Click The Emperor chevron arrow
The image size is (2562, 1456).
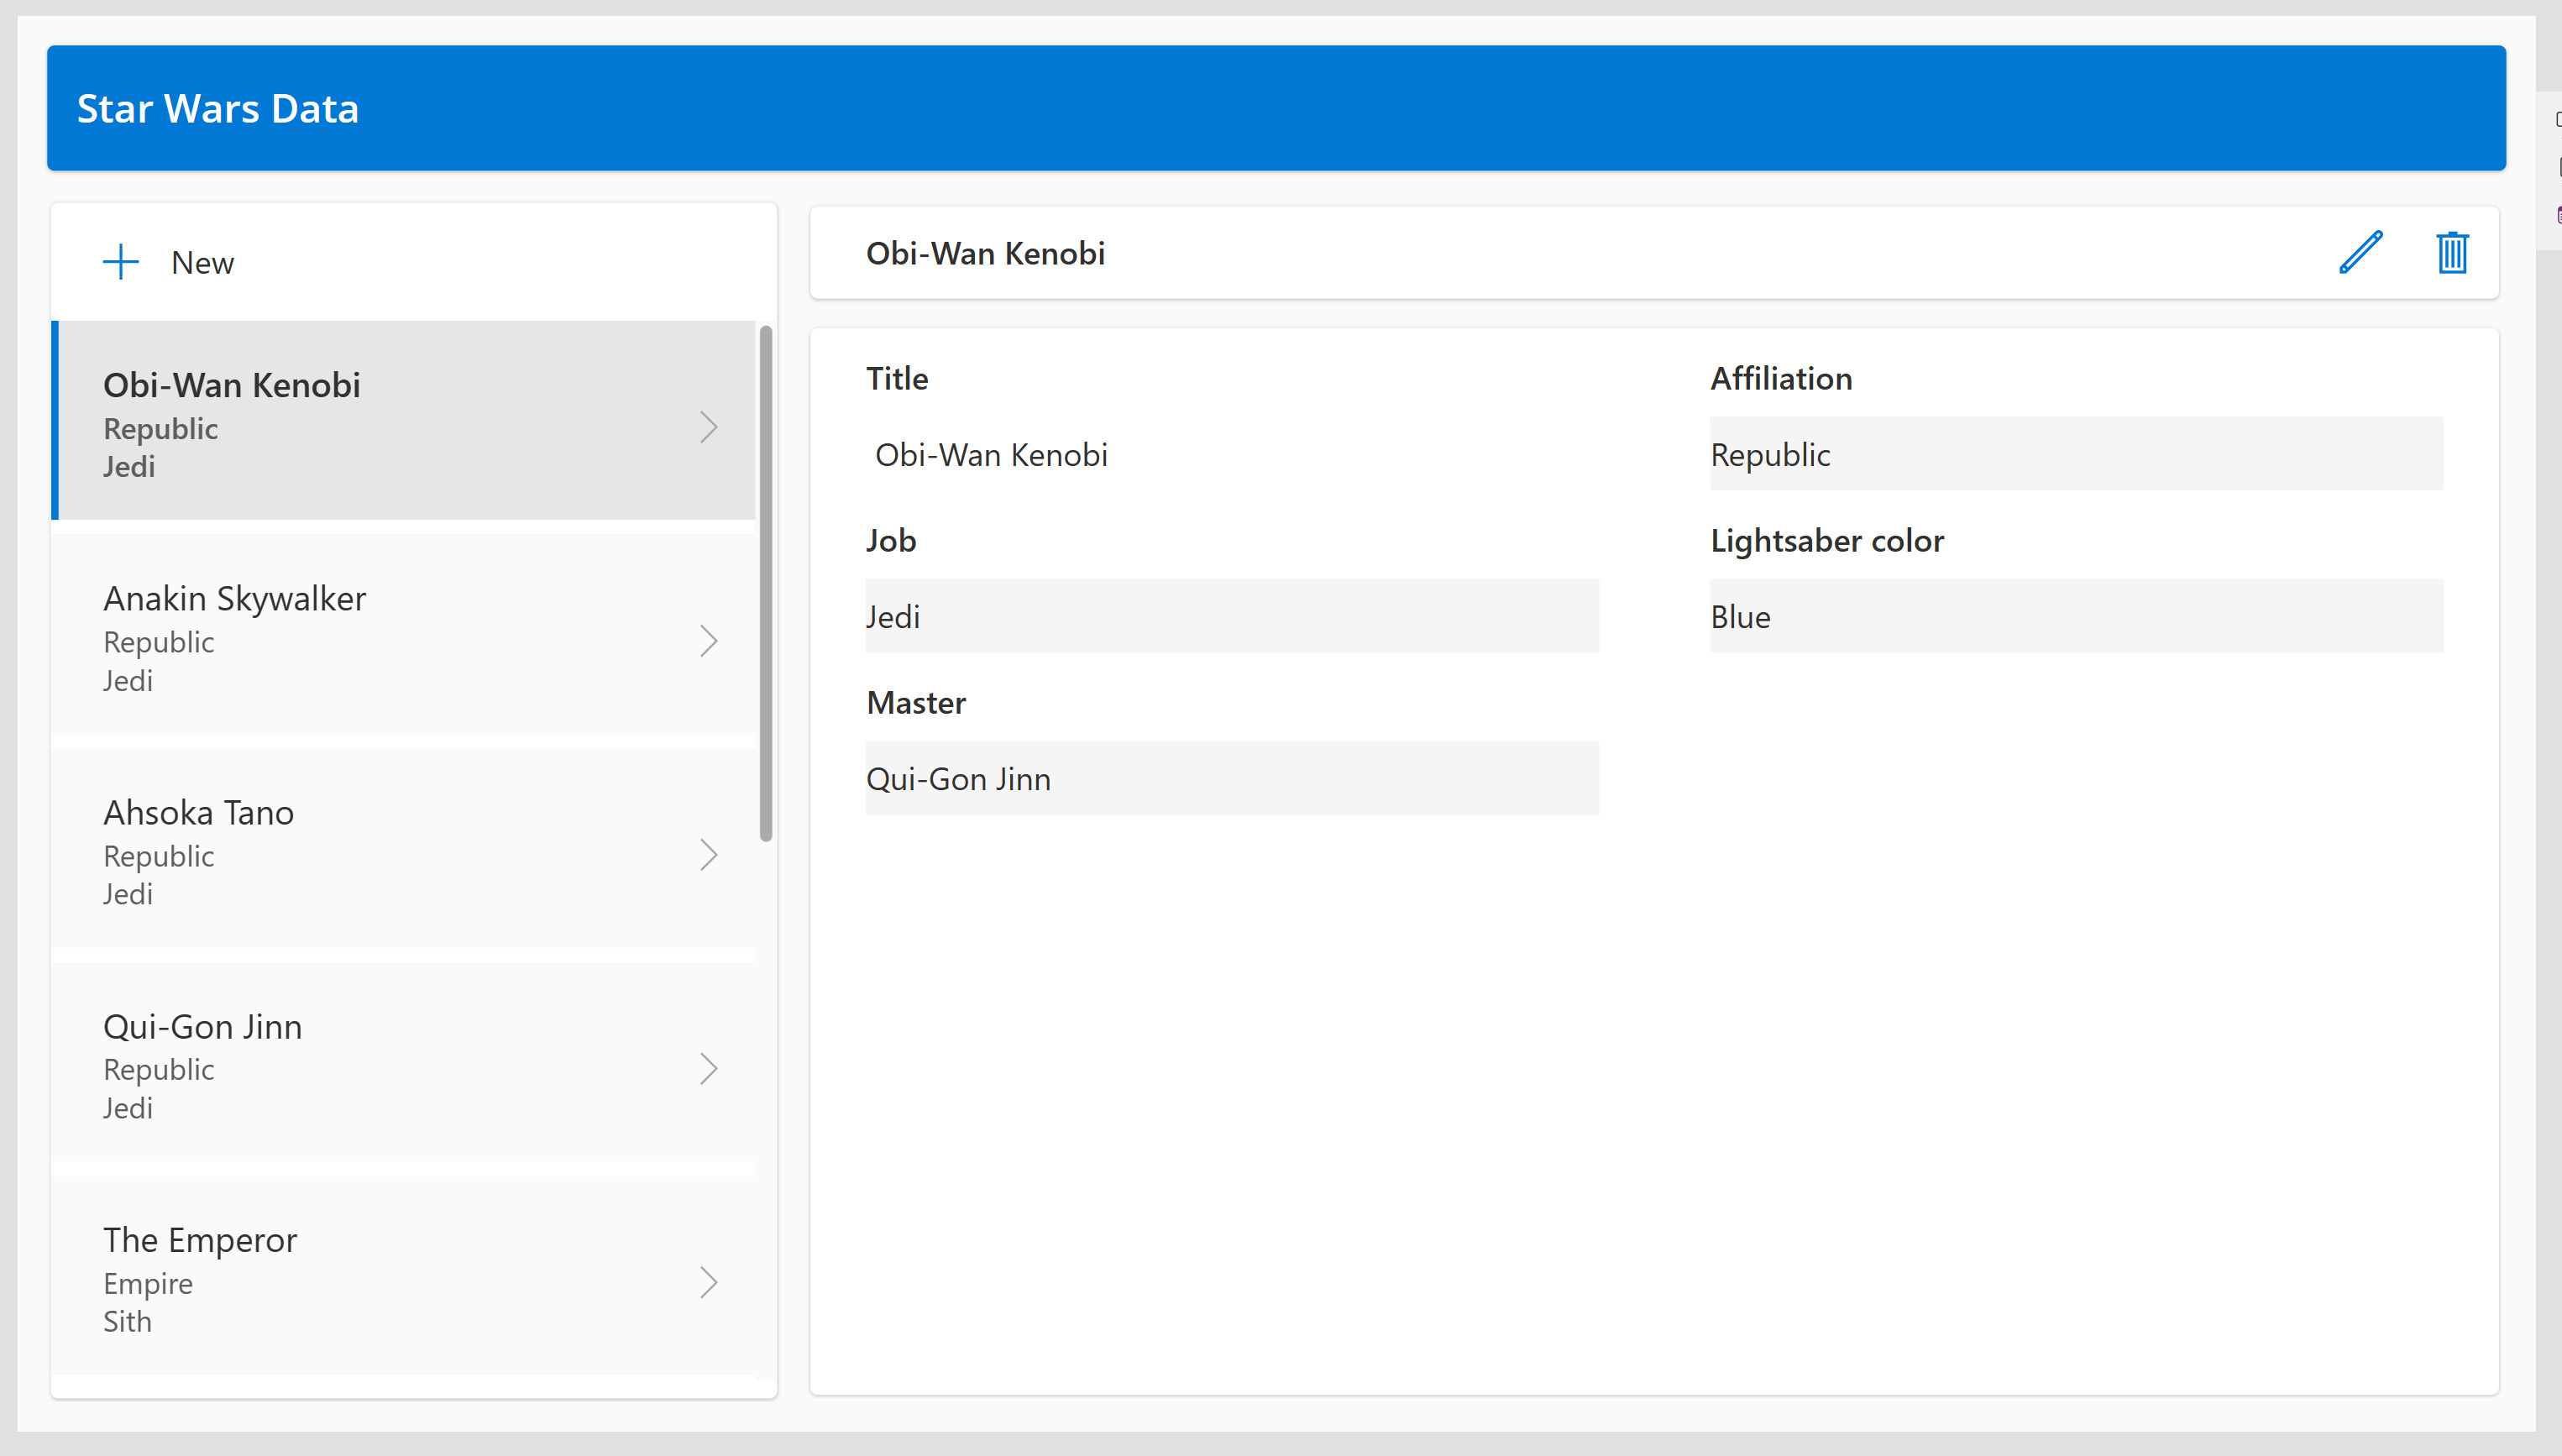tap(709, 1282)
